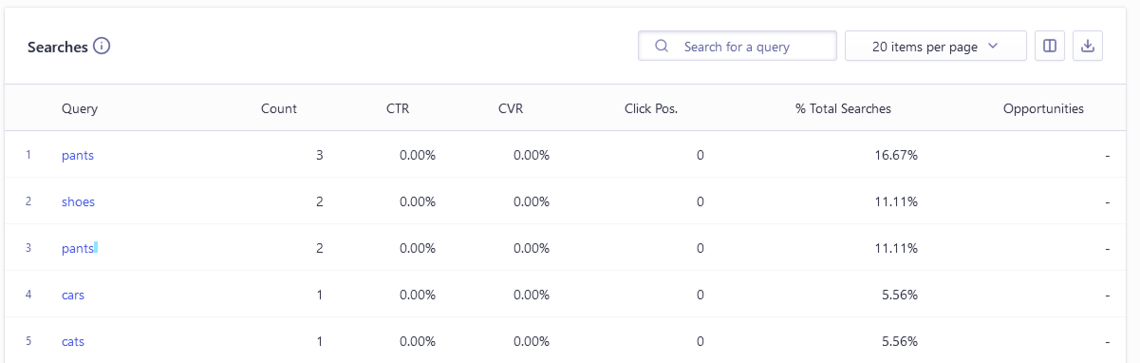Sort by the Query column header
This screenshot has height=363, width=1140.
80,108
